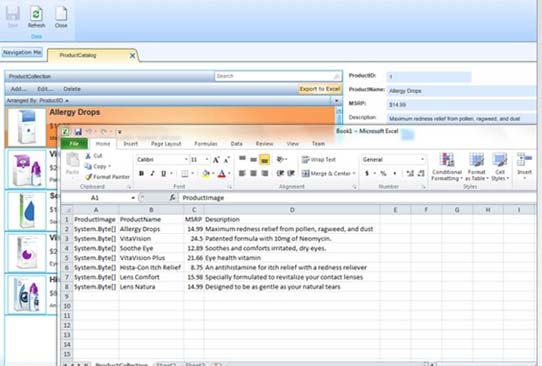This screenshot has width=542, height=366.
Task: Switch to Excel Review tab
Action: coord(264,144)
